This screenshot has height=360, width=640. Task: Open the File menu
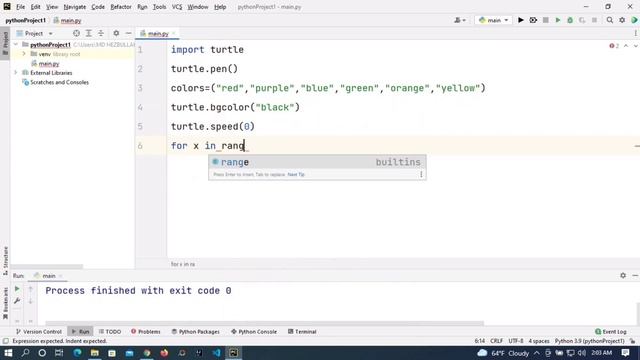pyautogui.click(x=20, y=7)
